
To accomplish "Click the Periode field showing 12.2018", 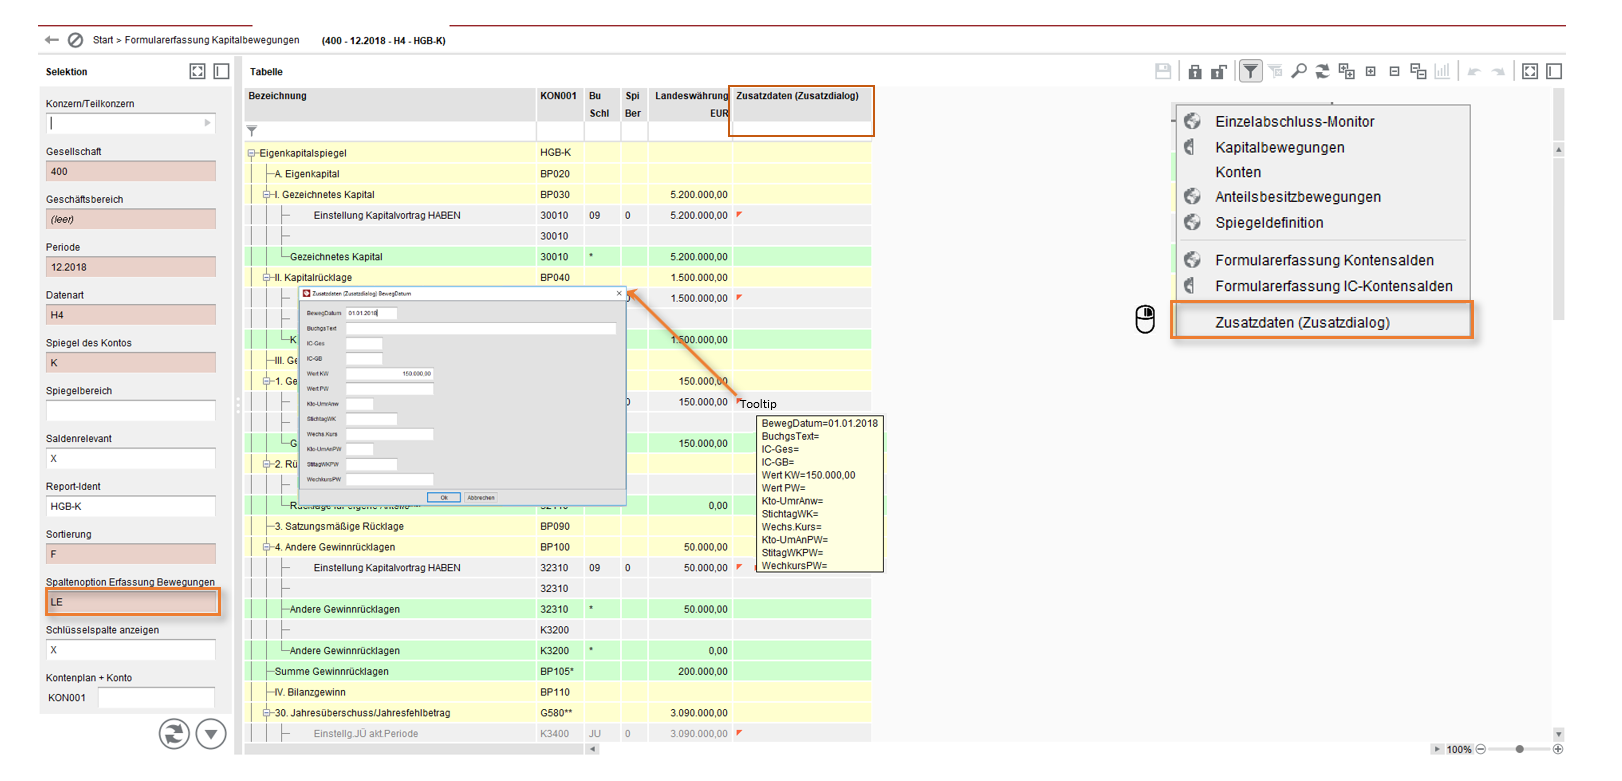I will click(130, 267).
